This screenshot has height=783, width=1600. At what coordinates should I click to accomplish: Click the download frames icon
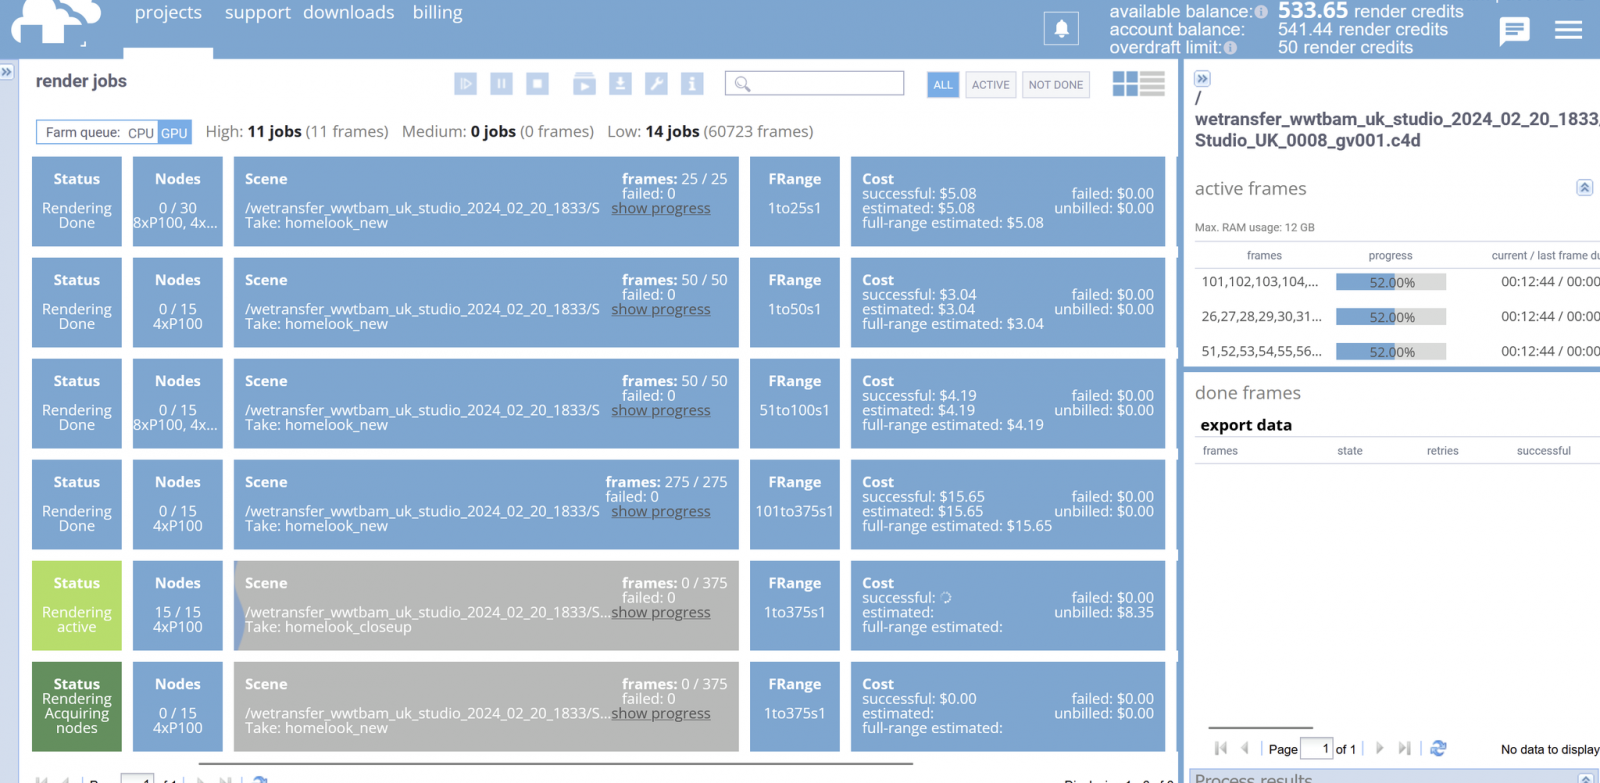pyautogui.click(x=620, y=84)
